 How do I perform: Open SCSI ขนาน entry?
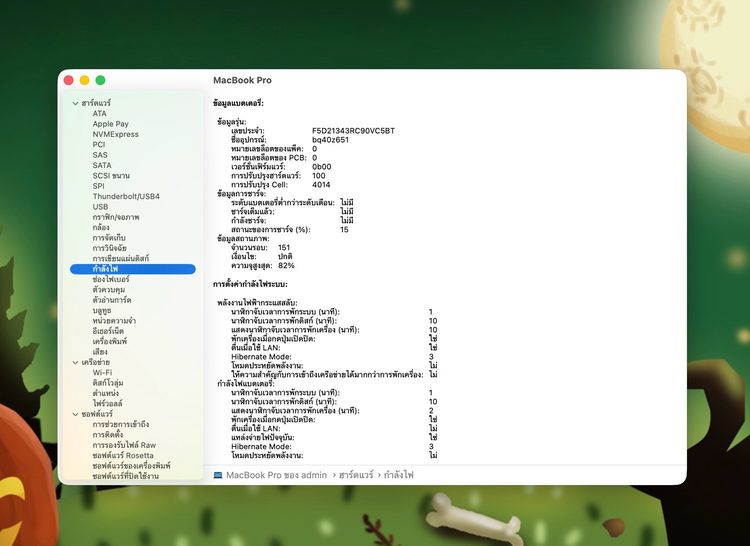111,175
